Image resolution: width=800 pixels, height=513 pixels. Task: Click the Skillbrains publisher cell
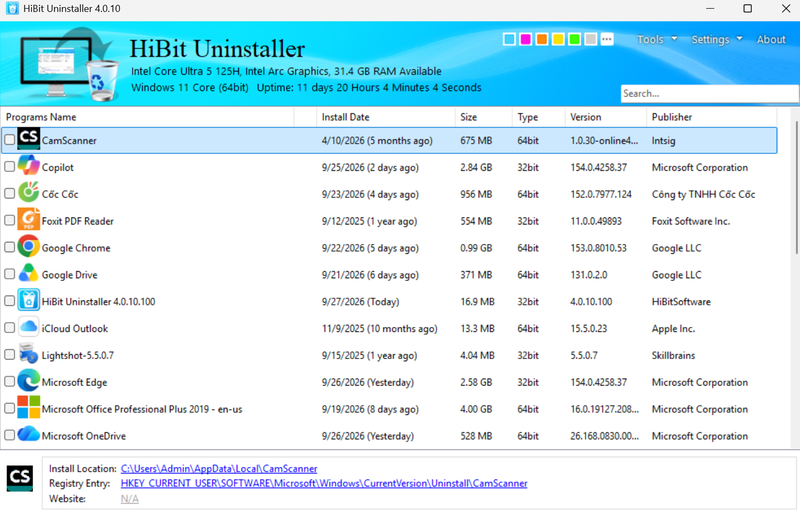coord(673,355)
